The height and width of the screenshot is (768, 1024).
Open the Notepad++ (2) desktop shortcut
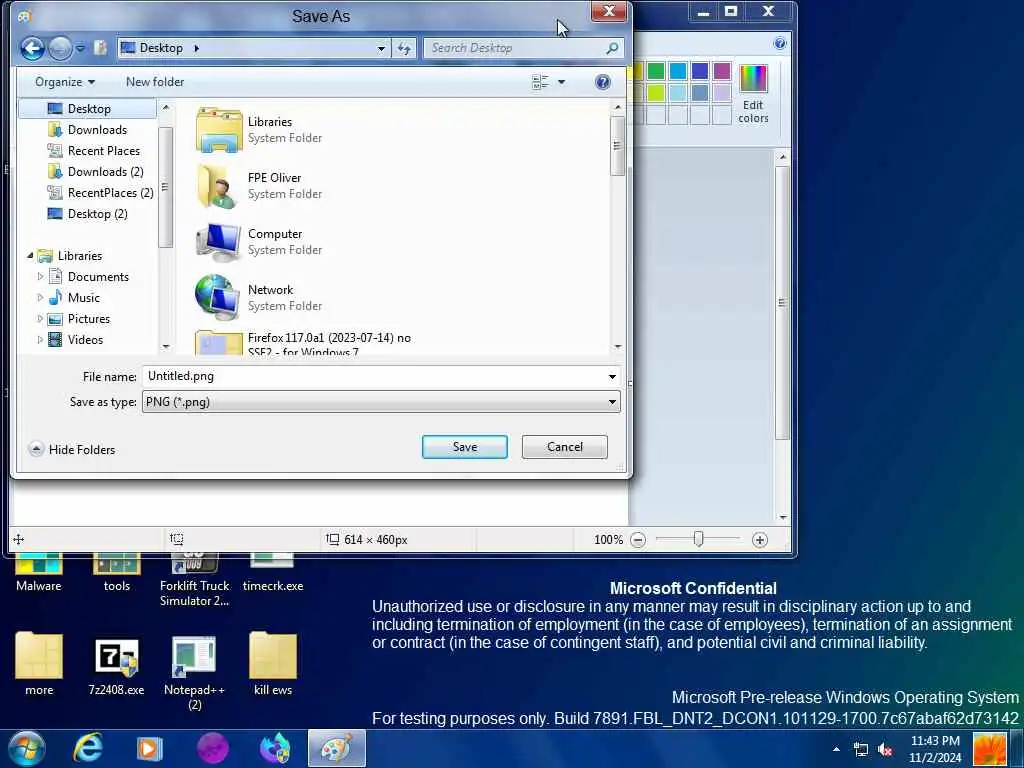tap(194, 673)
